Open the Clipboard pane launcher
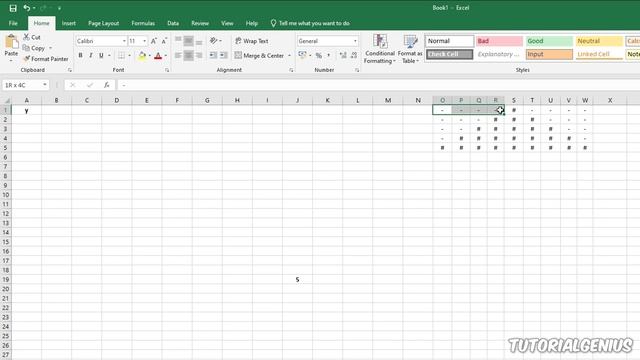 (70, 70)
